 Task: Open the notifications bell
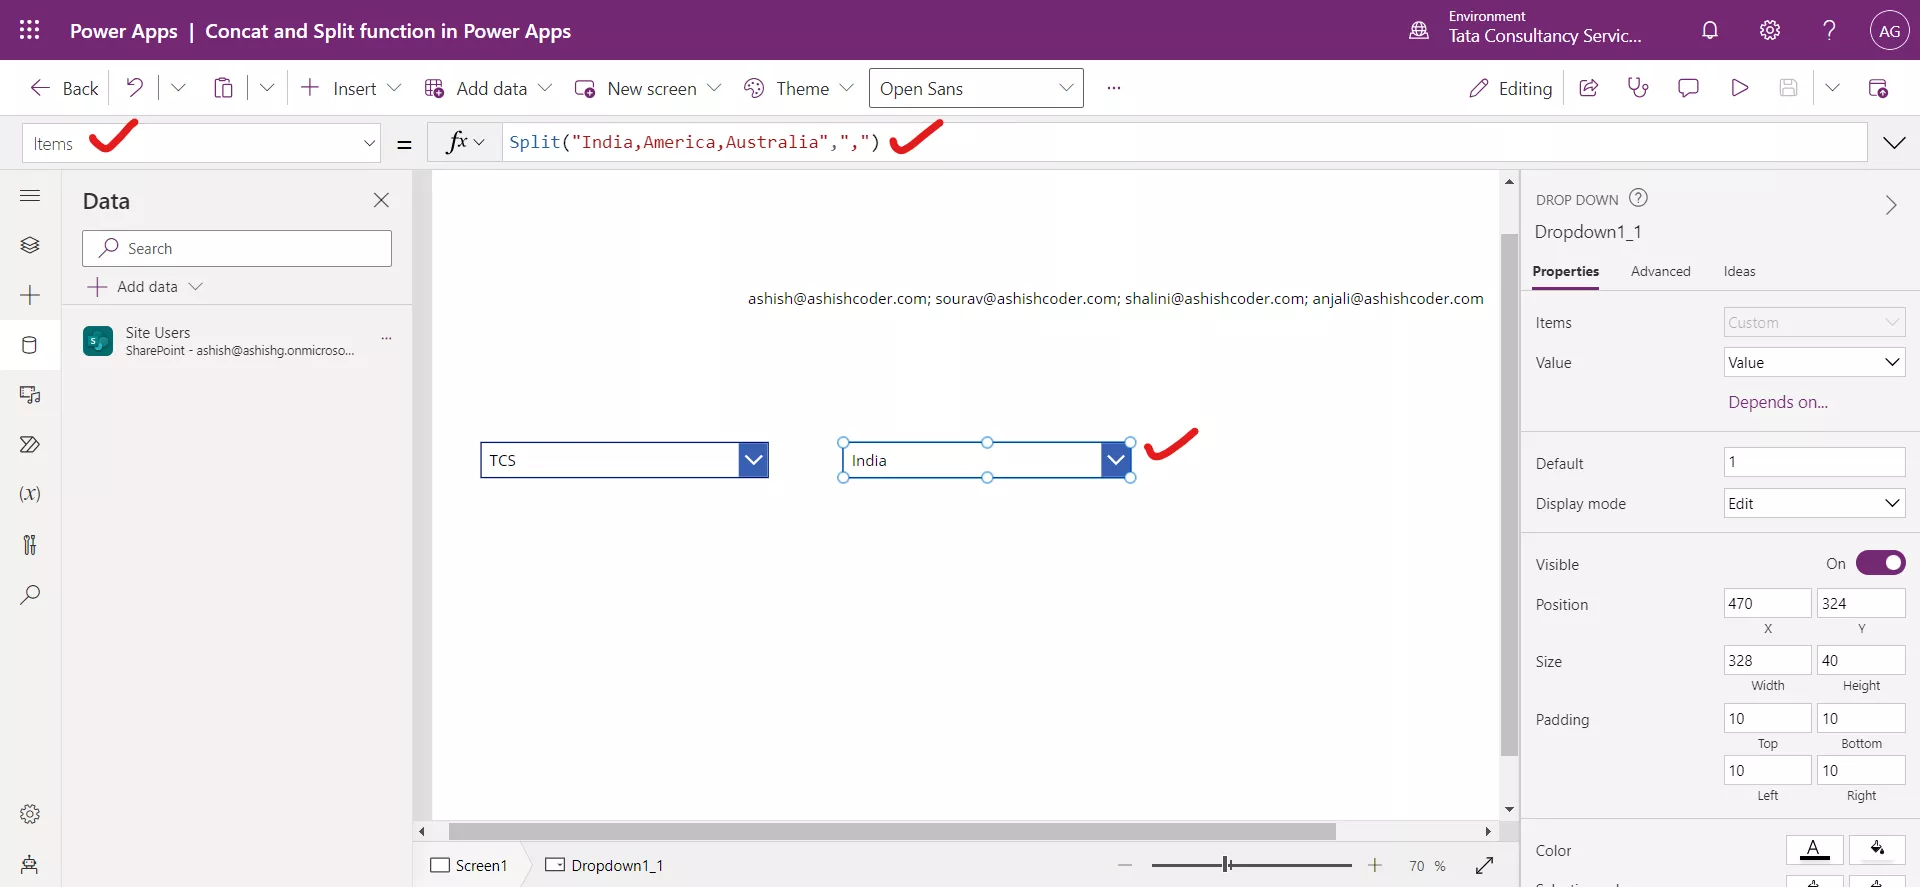[x=1710, y=30]
